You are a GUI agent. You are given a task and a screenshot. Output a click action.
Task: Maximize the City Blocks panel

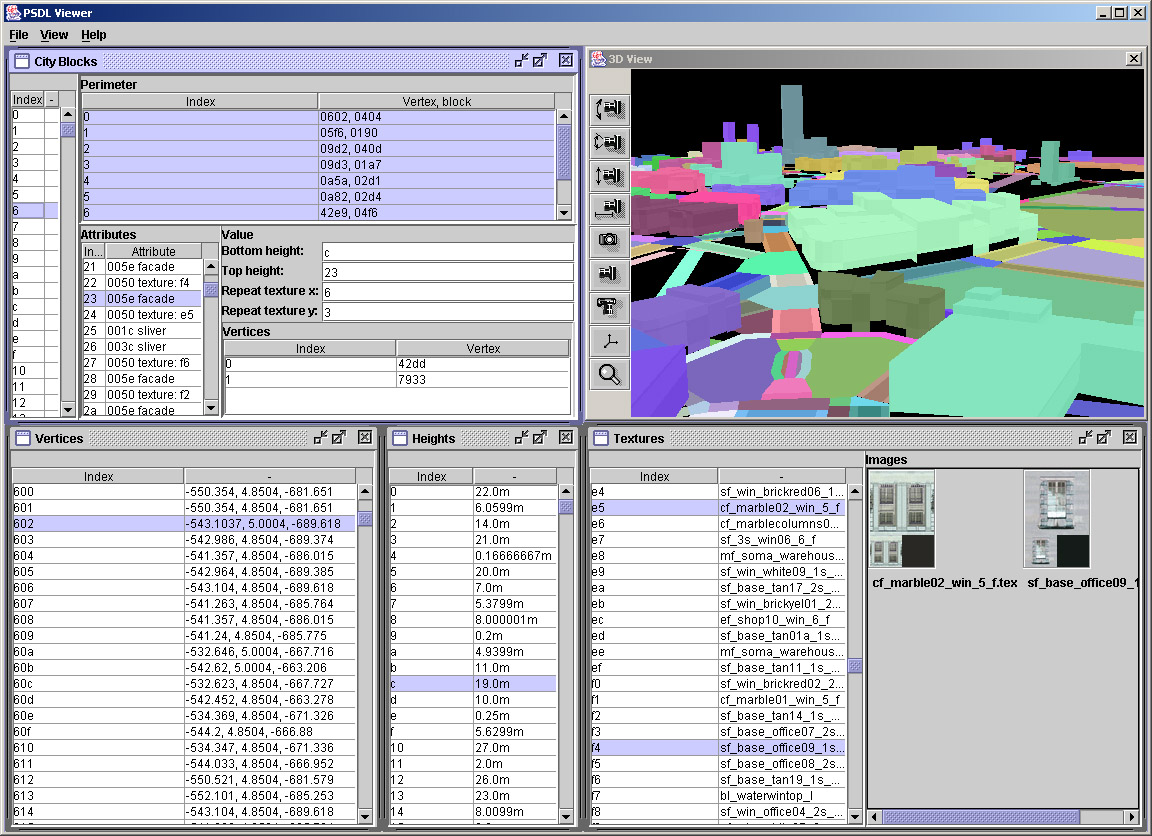(x=540, y=61)
